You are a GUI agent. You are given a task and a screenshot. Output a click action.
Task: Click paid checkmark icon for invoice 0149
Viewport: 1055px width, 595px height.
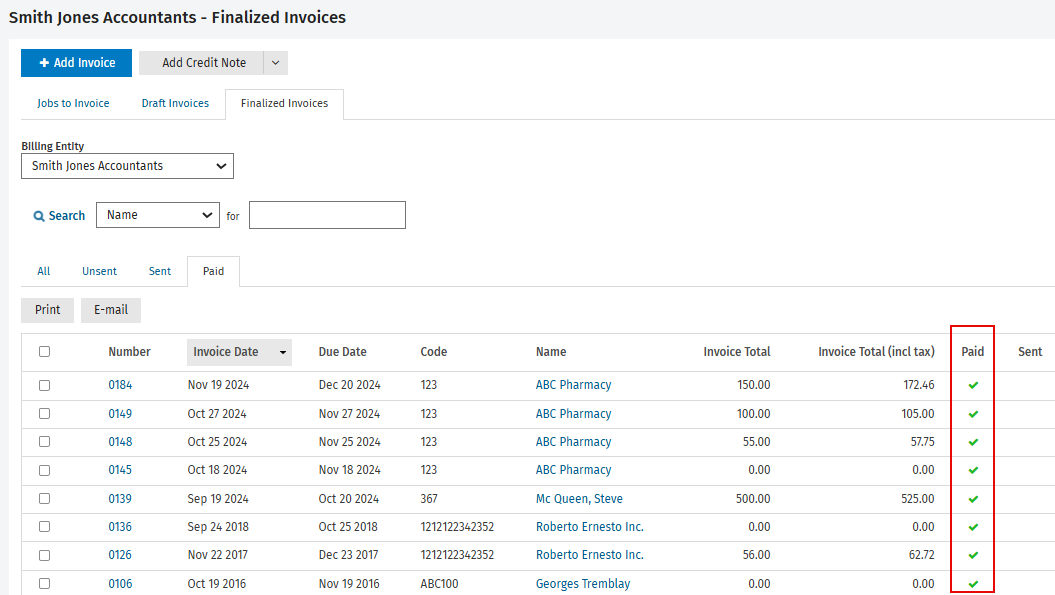click(973, 414)
